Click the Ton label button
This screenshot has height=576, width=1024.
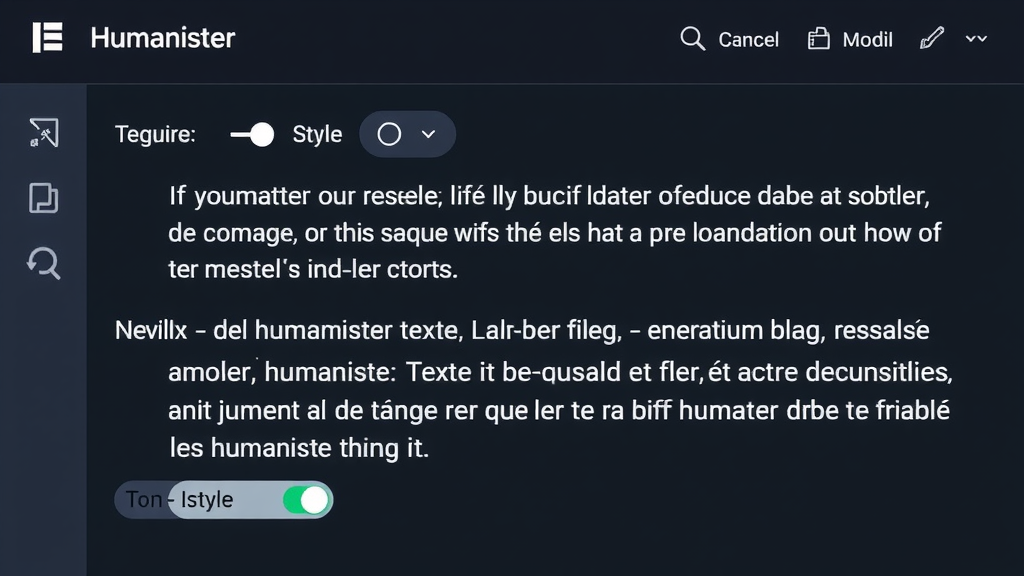[143, 498]
